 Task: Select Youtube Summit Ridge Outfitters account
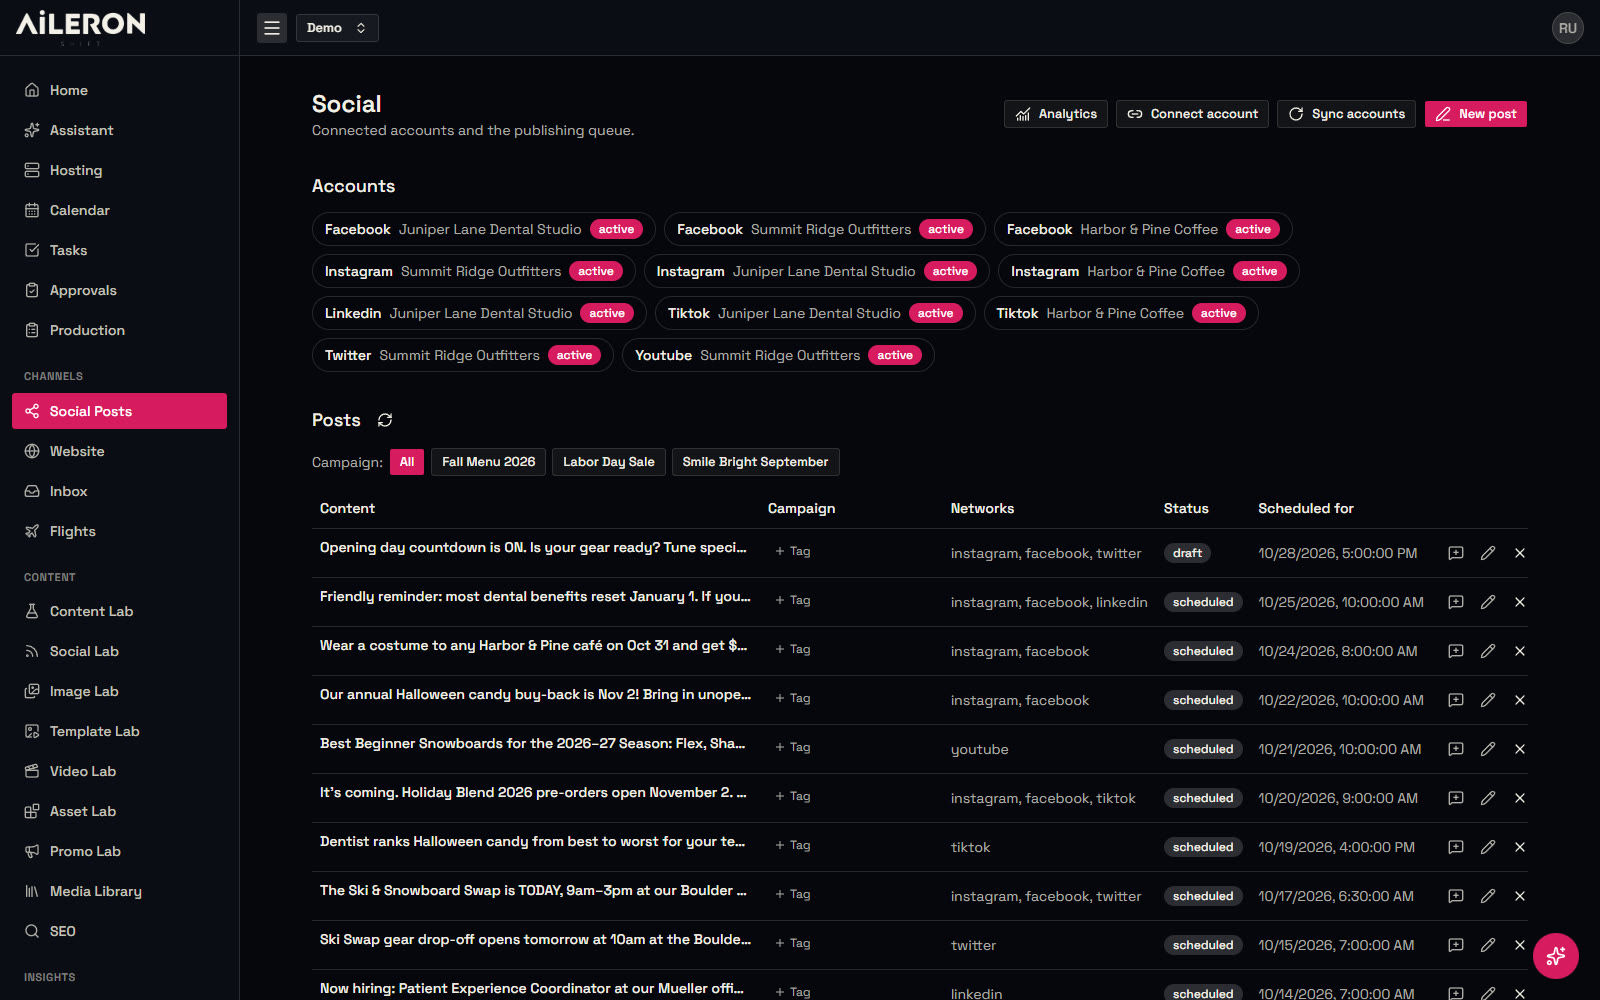point(778,355)
